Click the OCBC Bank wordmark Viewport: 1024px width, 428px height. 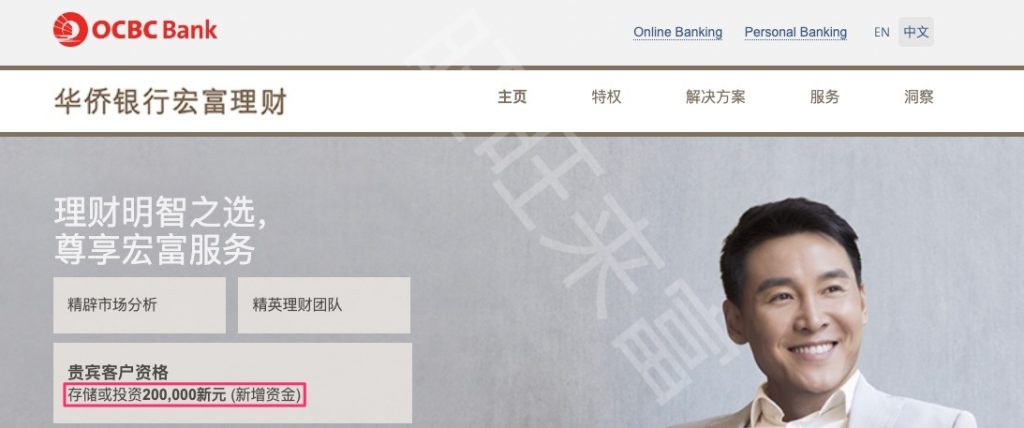point(155,30)
